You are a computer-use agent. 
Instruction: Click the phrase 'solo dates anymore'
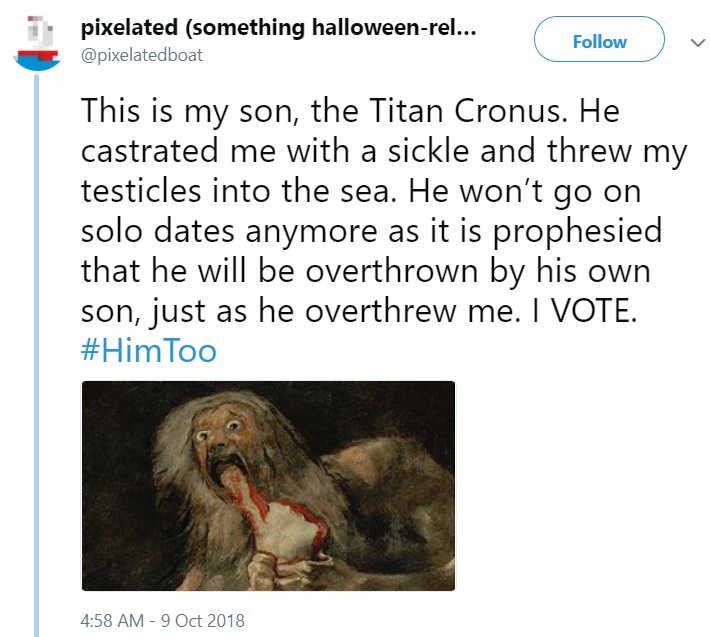coord(229,232)
